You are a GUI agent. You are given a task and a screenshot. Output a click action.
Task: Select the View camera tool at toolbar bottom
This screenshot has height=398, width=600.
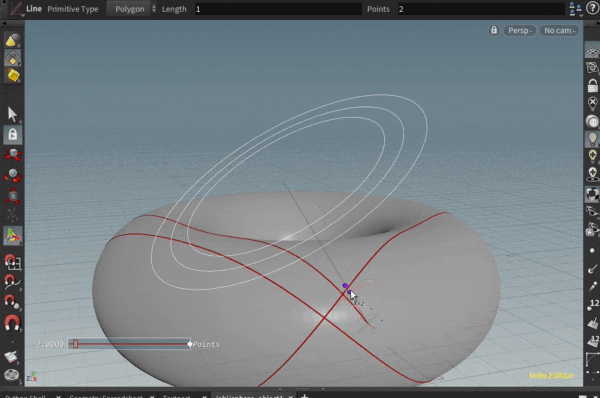point(12,375)
